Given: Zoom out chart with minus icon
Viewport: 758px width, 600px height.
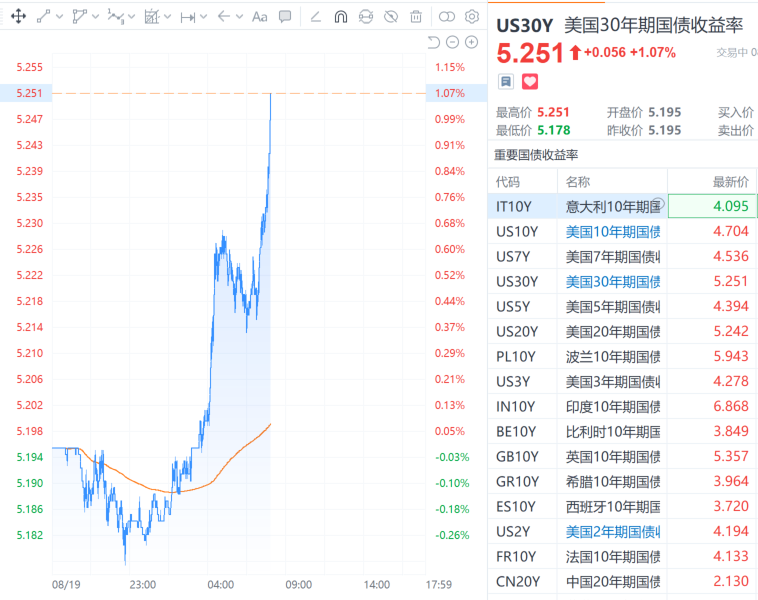Looking at the screenshot, I should click(x=452, y=43).
